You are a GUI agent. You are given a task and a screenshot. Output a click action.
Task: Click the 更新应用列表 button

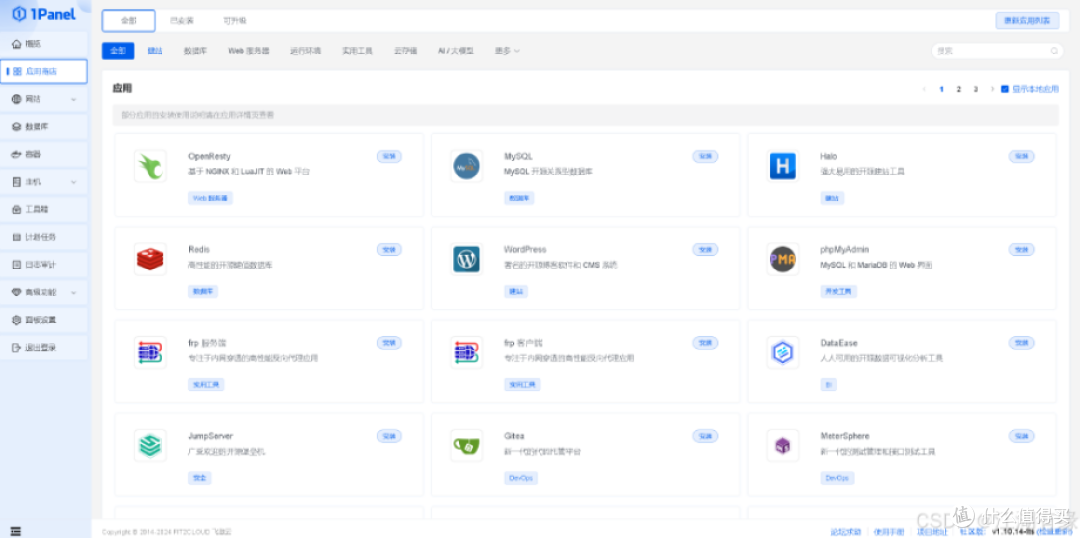point(1027,20)
